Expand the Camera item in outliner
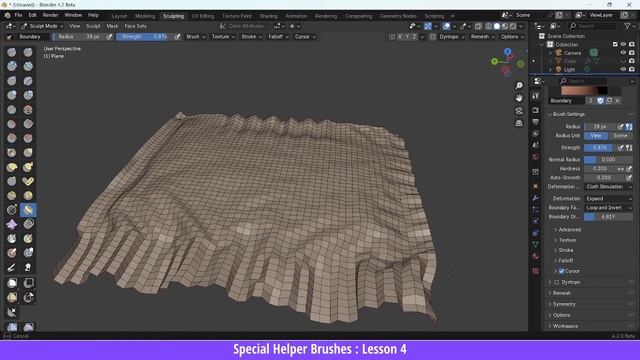 [x=550, y=53]
